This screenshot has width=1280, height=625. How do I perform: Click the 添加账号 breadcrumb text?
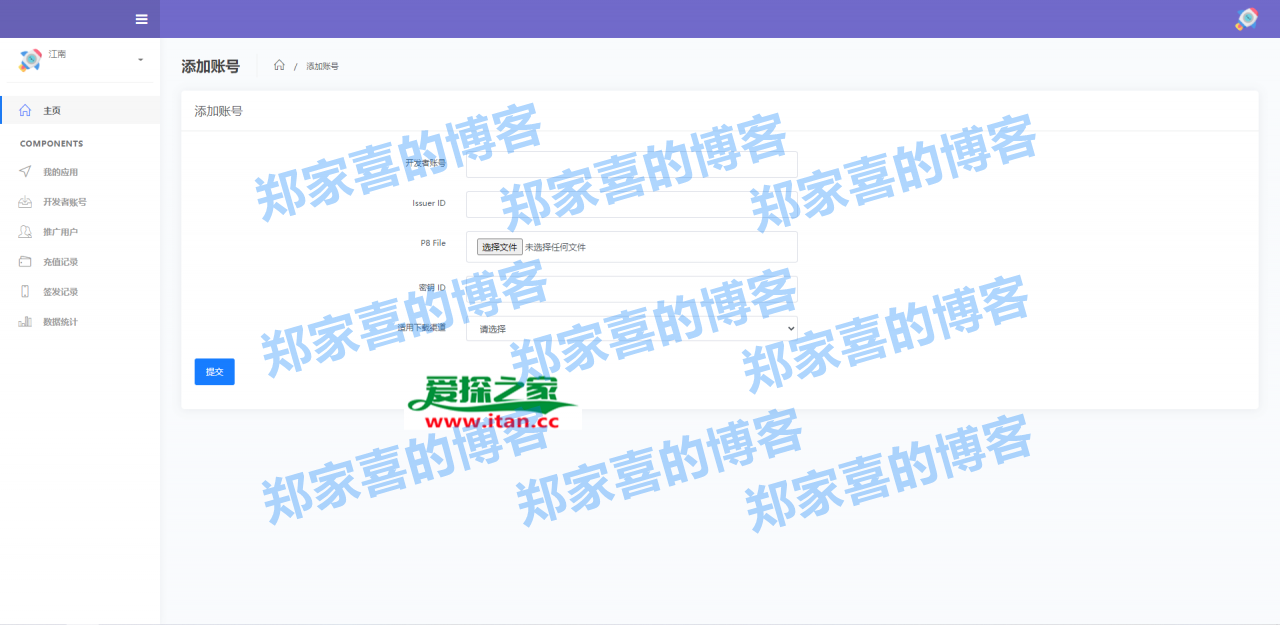coord(322,66)
